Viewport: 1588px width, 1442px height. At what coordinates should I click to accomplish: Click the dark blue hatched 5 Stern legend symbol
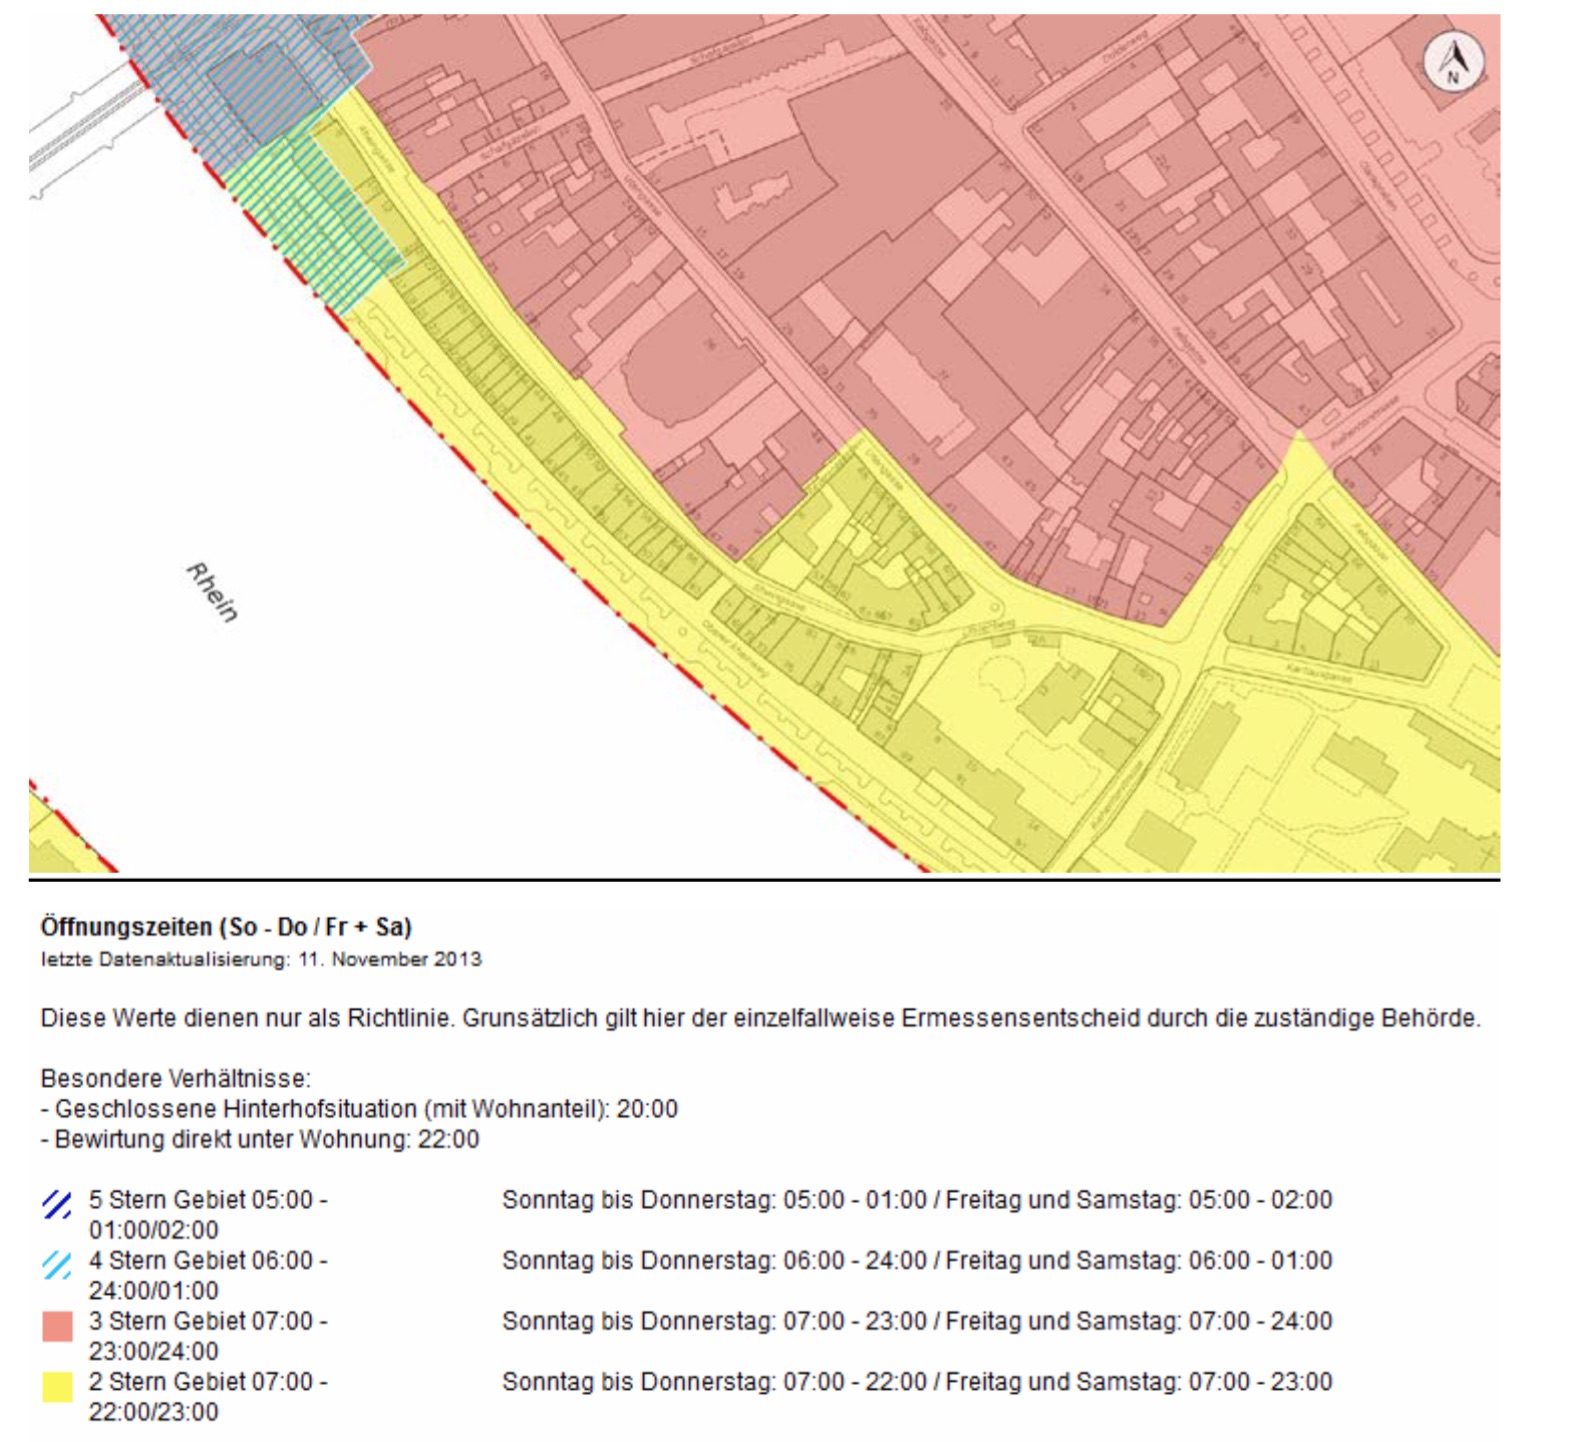57,1205
